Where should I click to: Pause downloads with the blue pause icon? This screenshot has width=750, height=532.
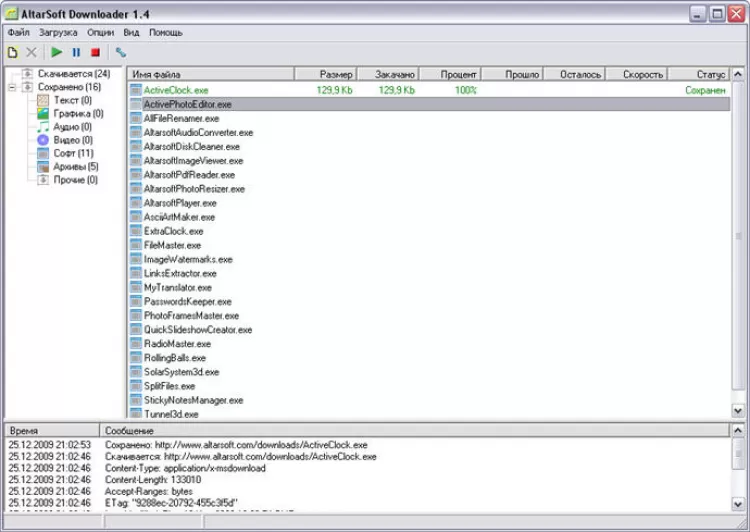click(x=76, y=53)
